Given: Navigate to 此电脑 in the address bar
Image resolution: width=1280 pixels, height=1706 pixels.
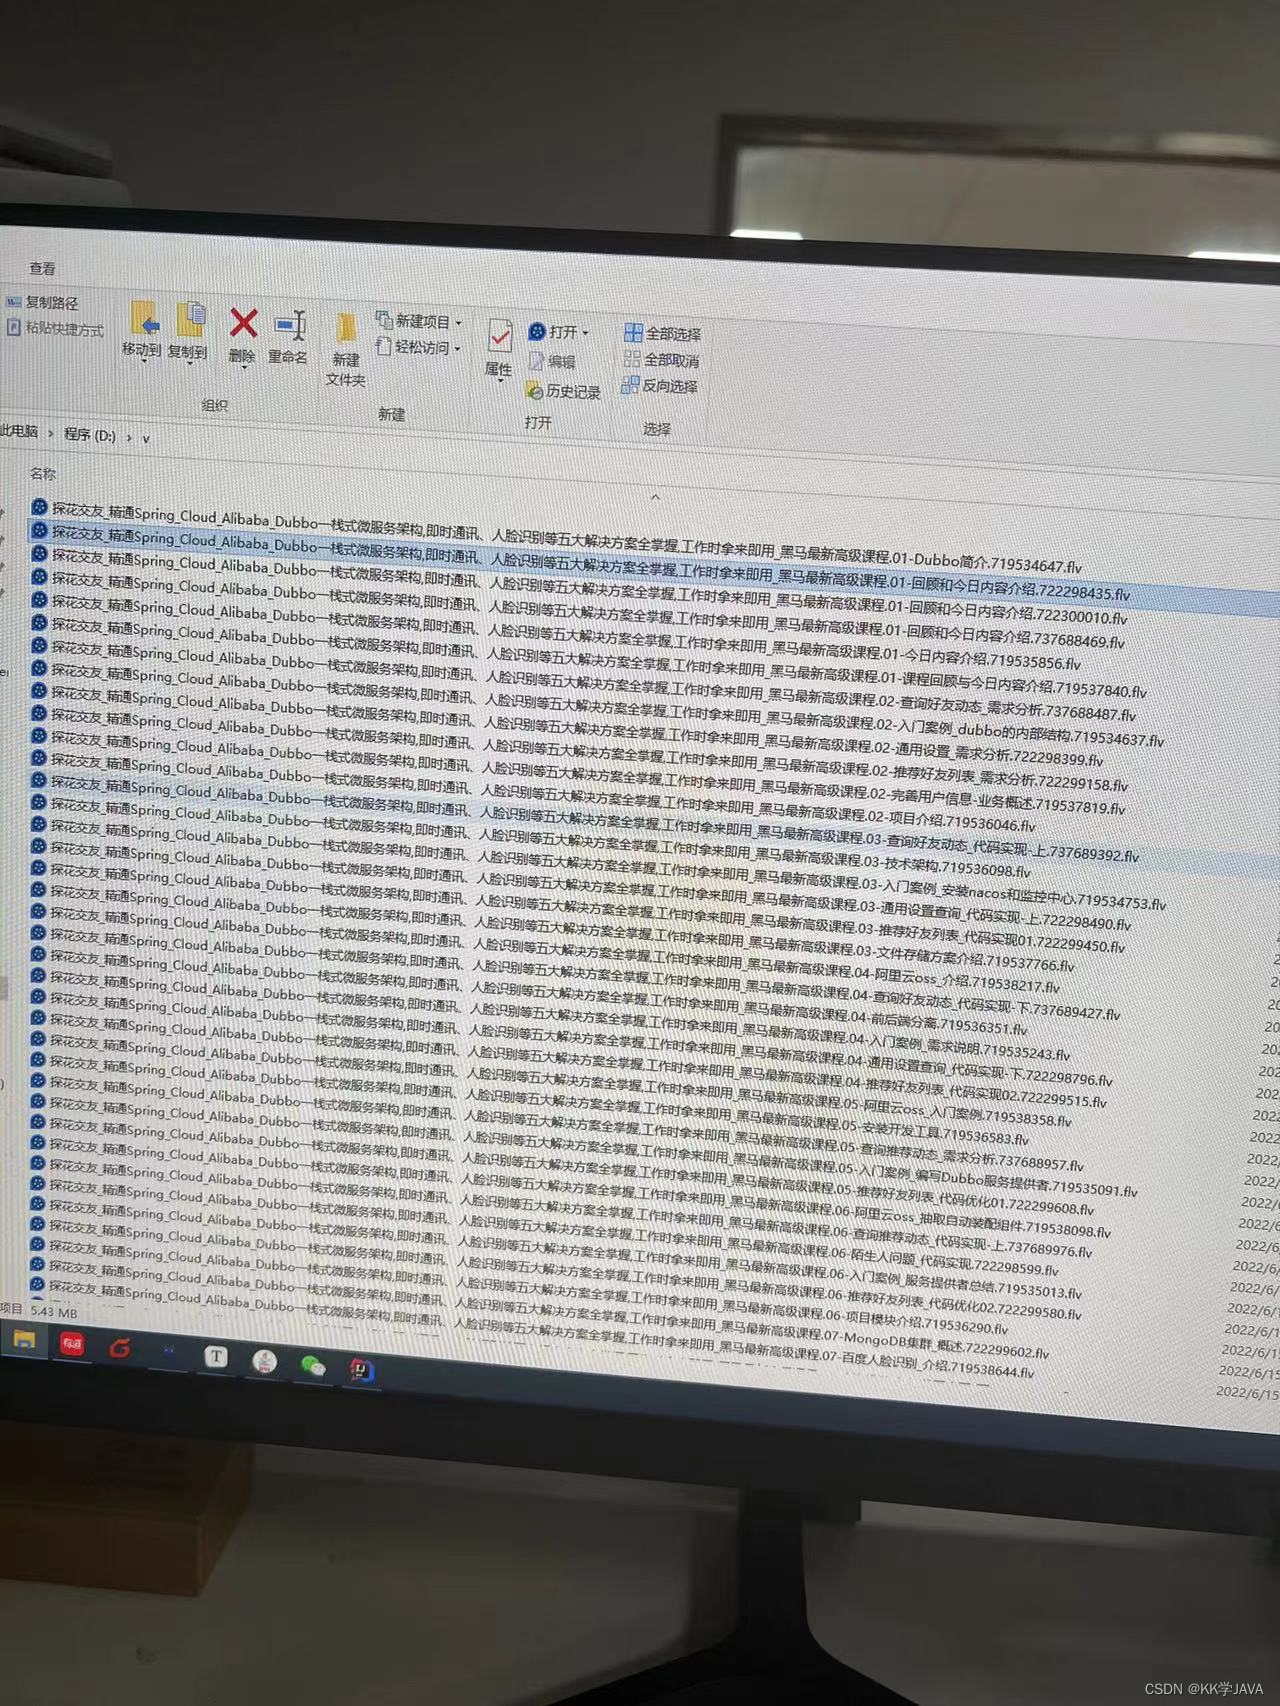Looking at the screenshot, I should tap(19, 431).
